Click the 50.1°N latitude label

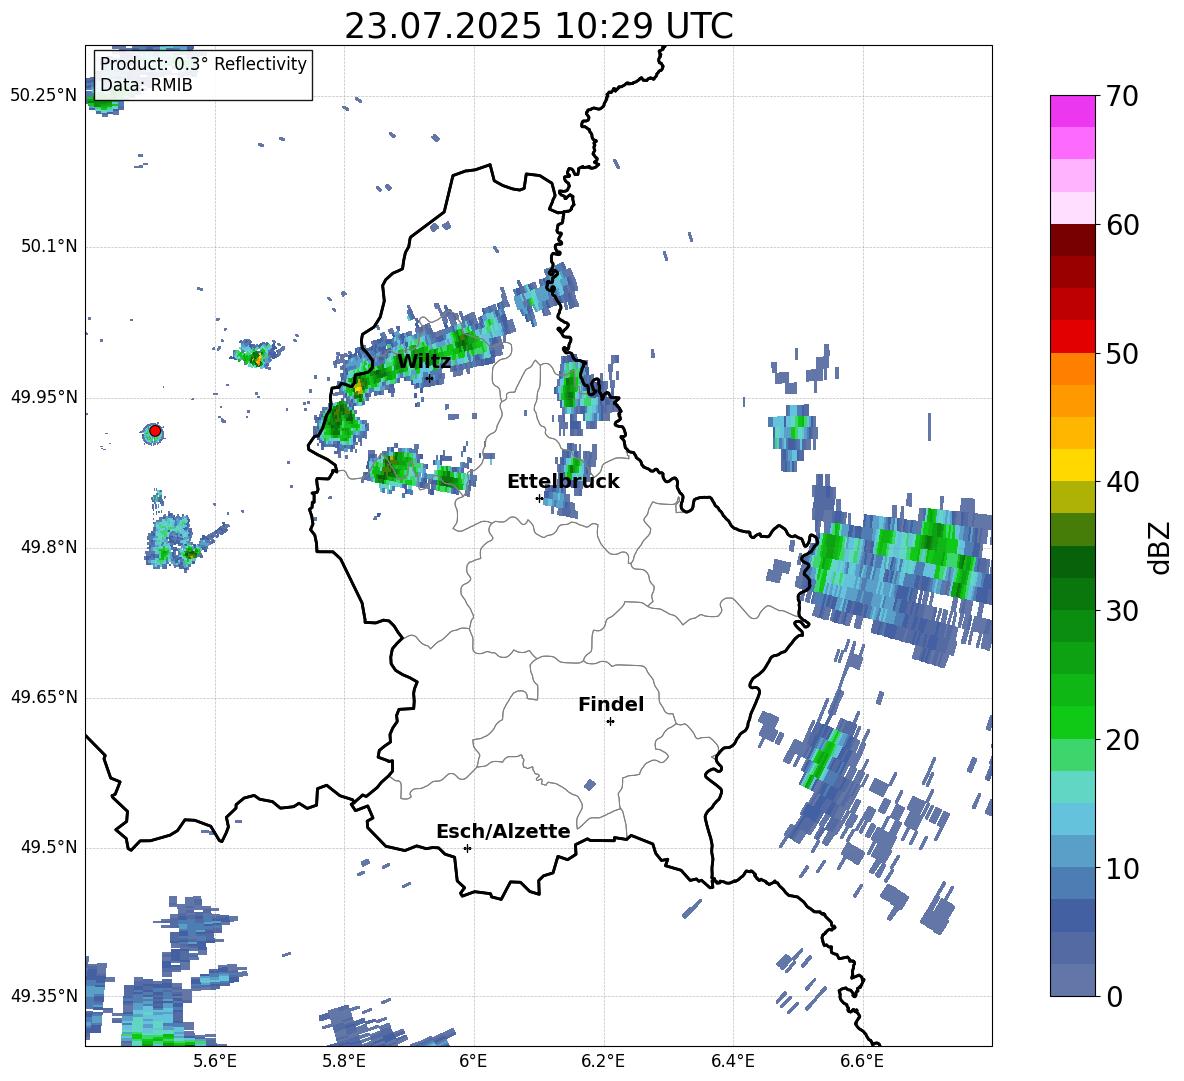49,247
